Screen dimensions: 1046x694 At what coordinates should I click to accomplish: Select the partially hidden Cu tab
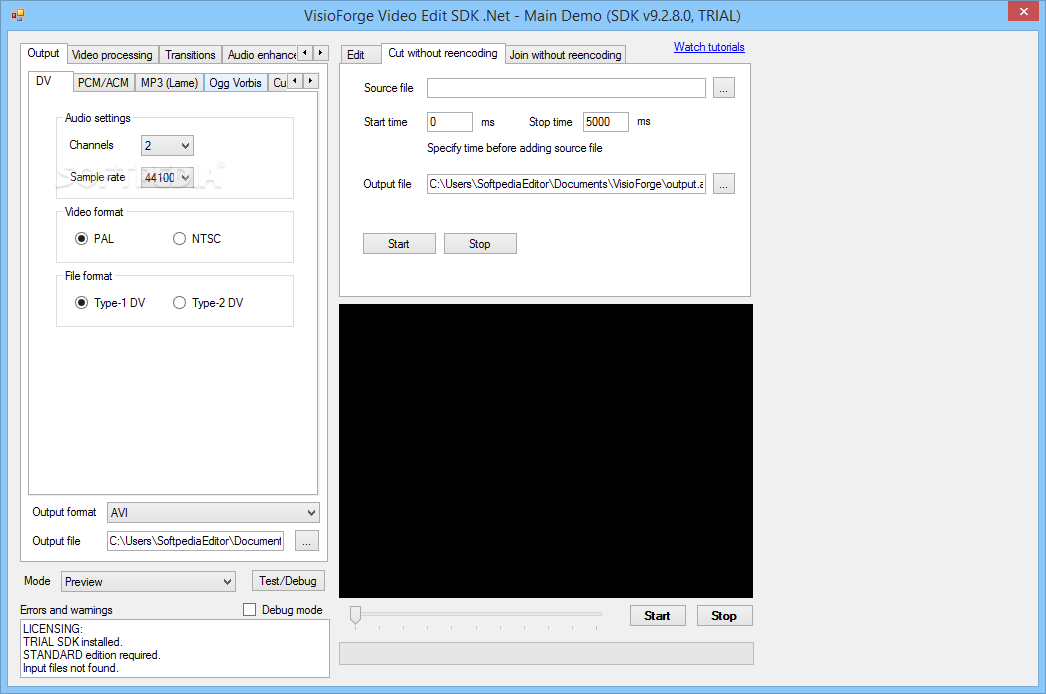pyautogui.click(x=279, y=83)
